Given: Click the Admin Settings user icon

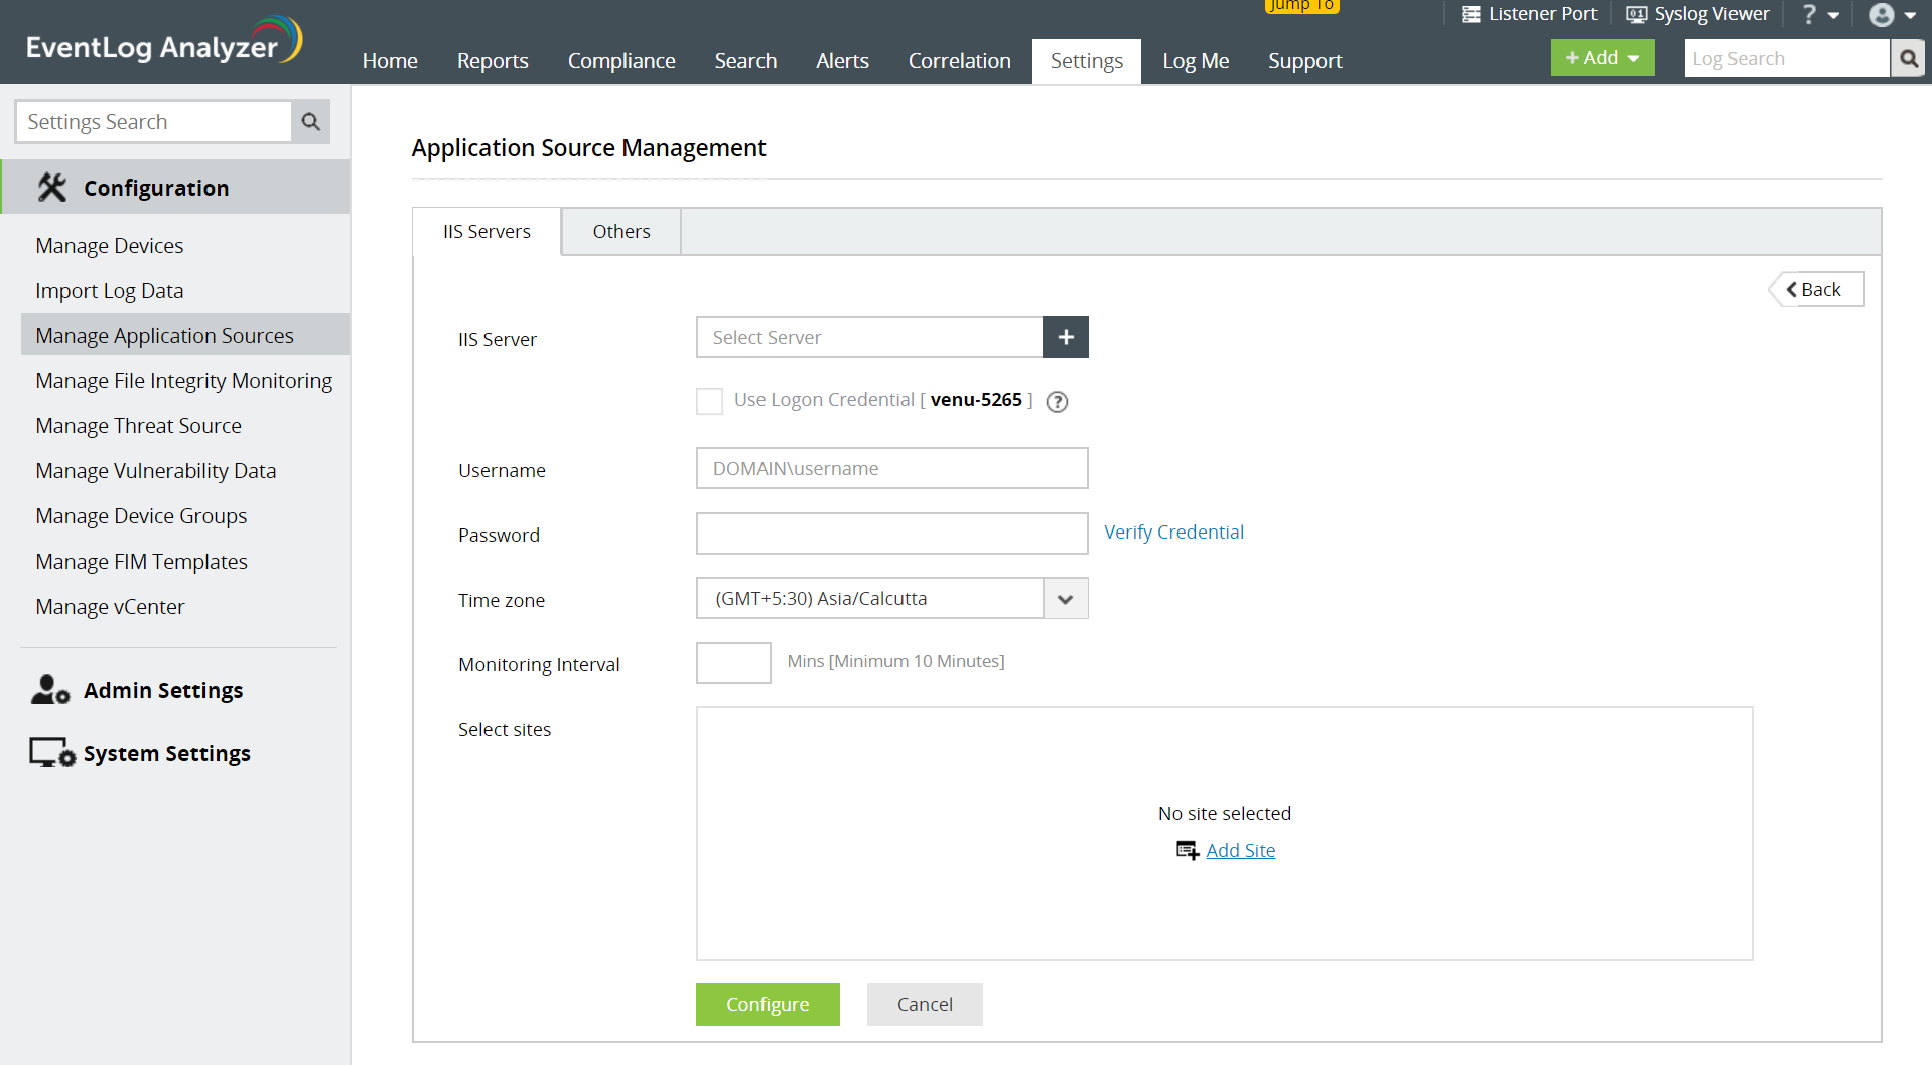Looking at the screenshot, I should [50, 690].
